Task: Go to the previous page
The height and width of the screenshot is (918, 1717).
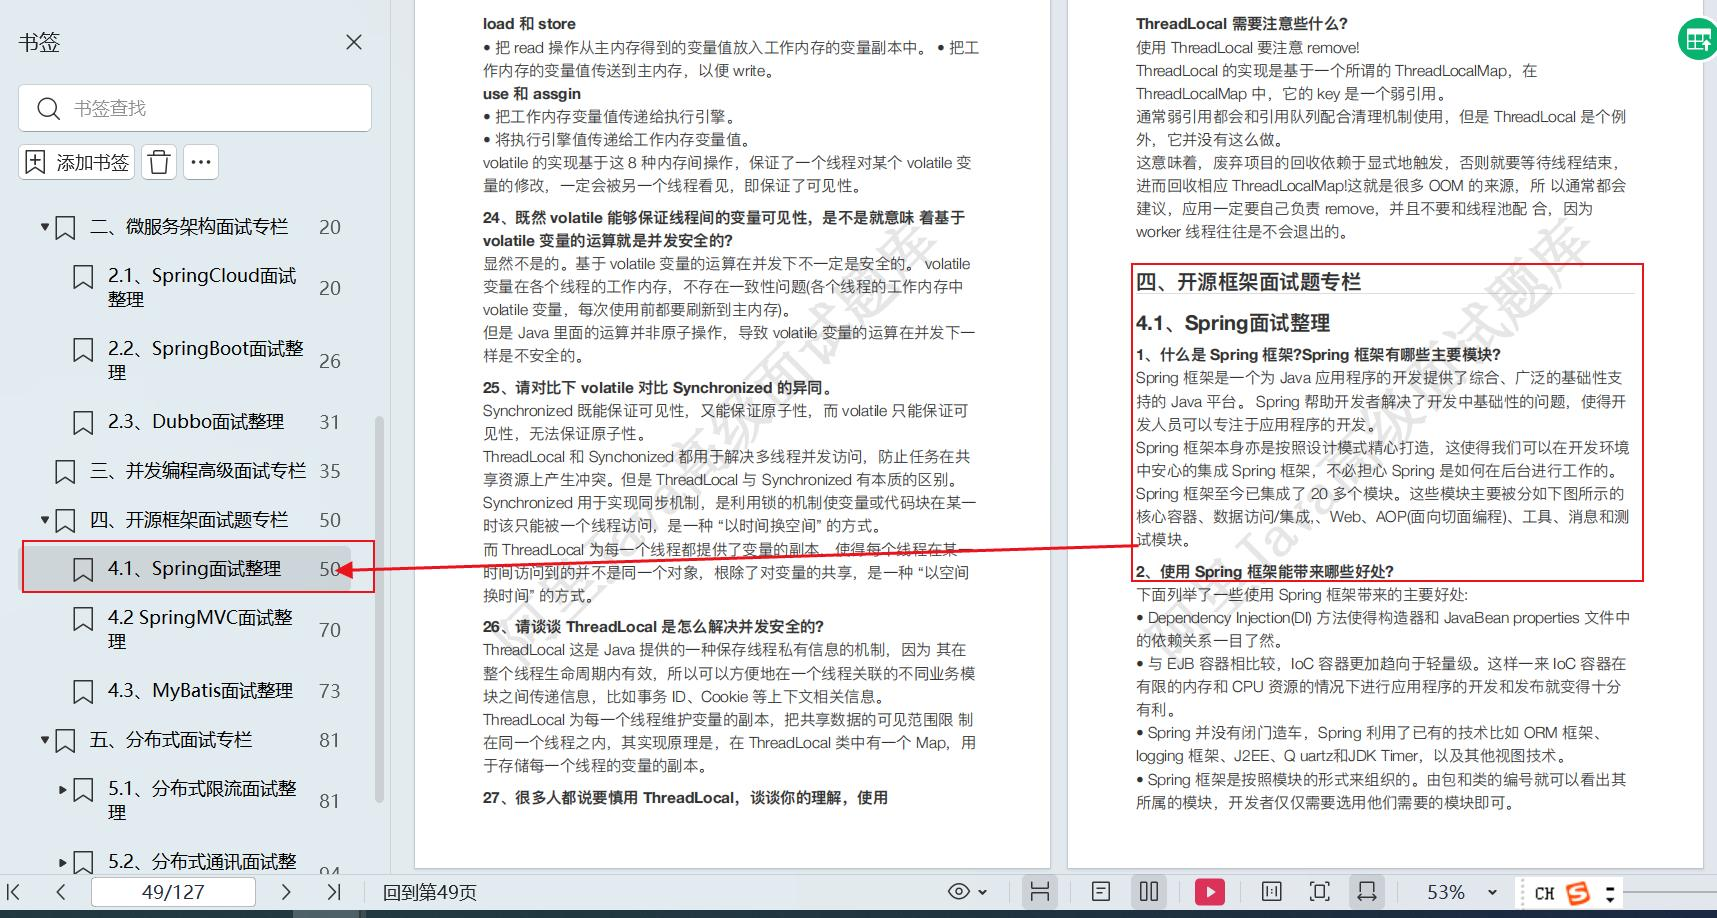Action: coord(61,891)
